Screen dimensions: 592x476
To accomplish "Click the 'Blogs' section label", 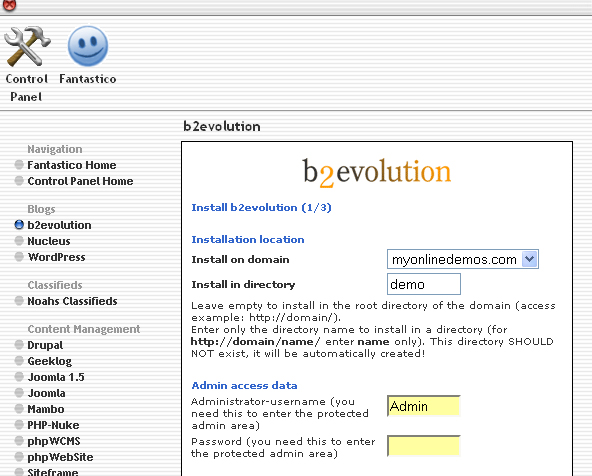I will pyautogui.click(x=41, y=209).
